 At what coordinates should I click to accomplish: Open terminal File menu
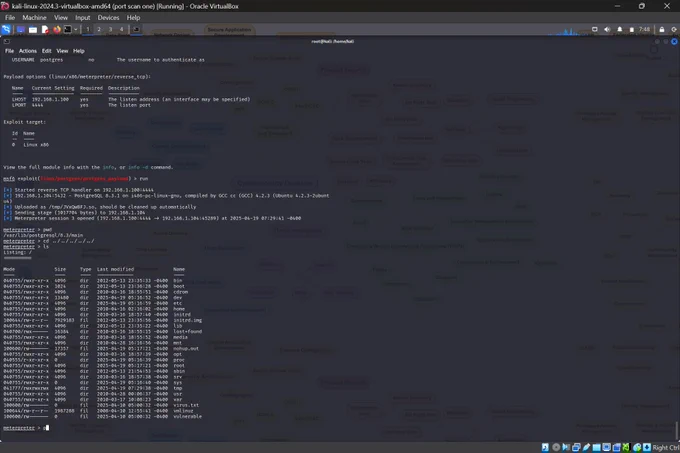click(x=9, y=51)
